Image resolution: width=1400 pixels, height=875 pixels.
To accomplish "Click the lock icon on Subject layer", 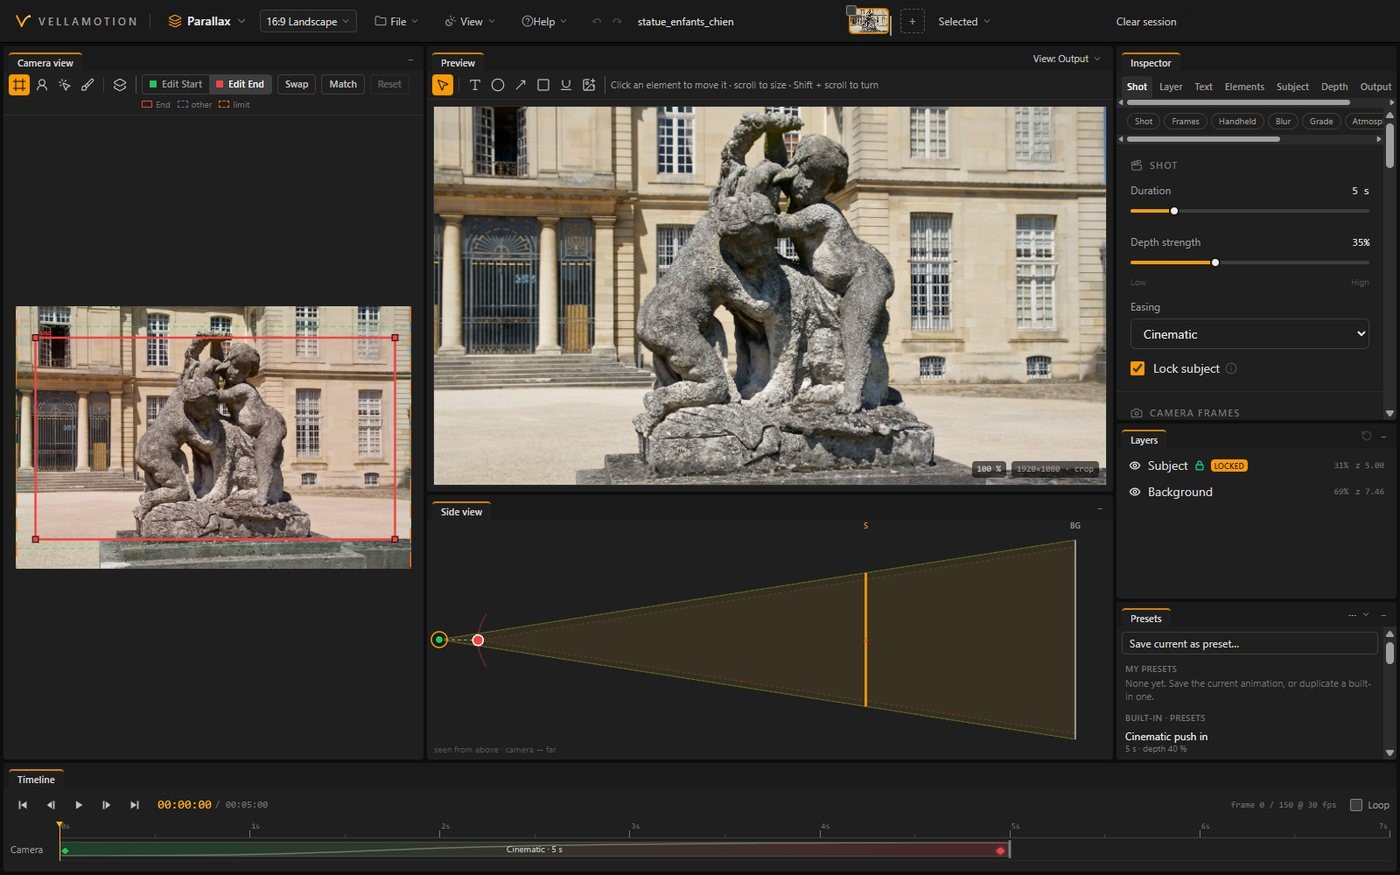I will click(1199, 466).
